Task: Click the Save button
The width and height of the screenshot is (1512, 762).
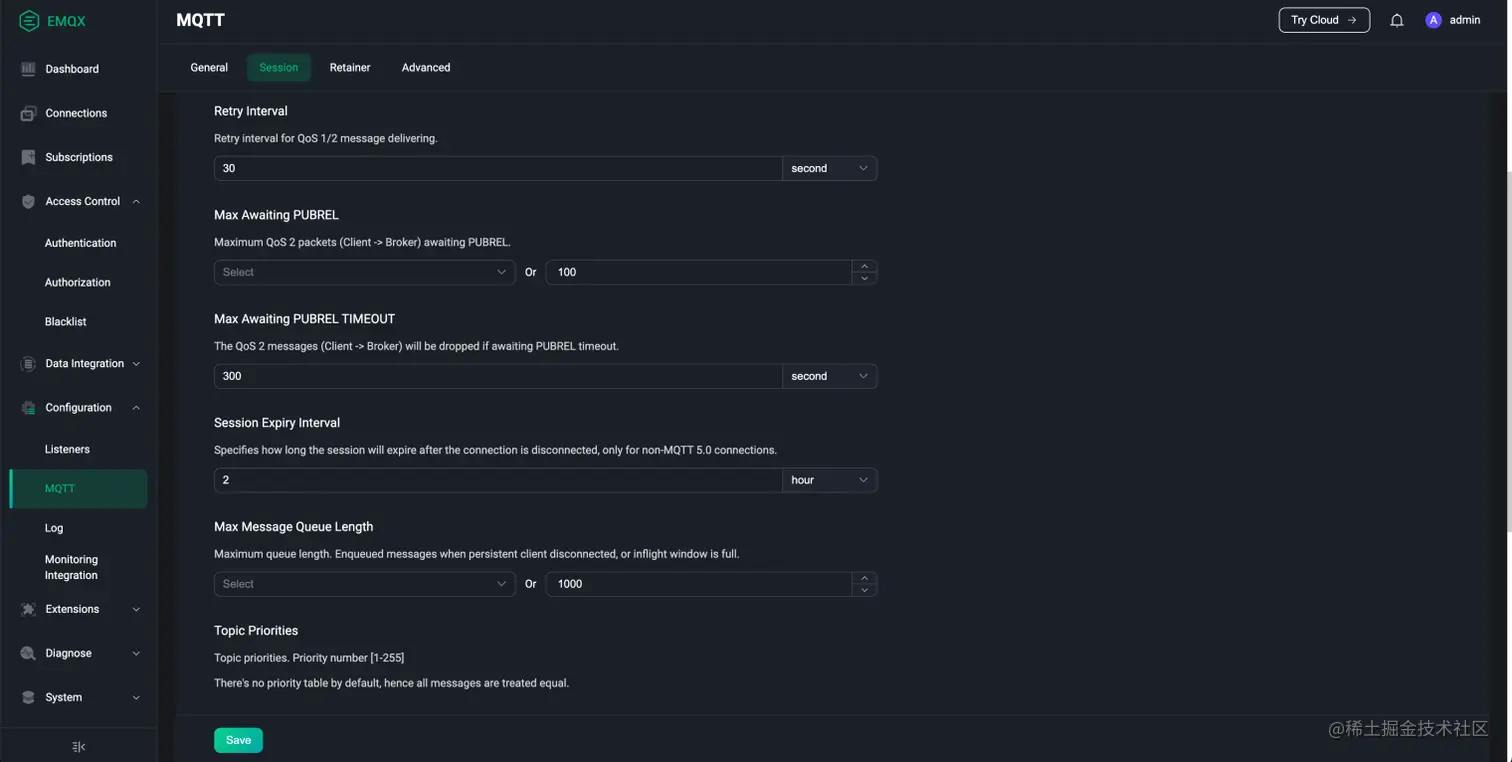Action: coord(237,740)
